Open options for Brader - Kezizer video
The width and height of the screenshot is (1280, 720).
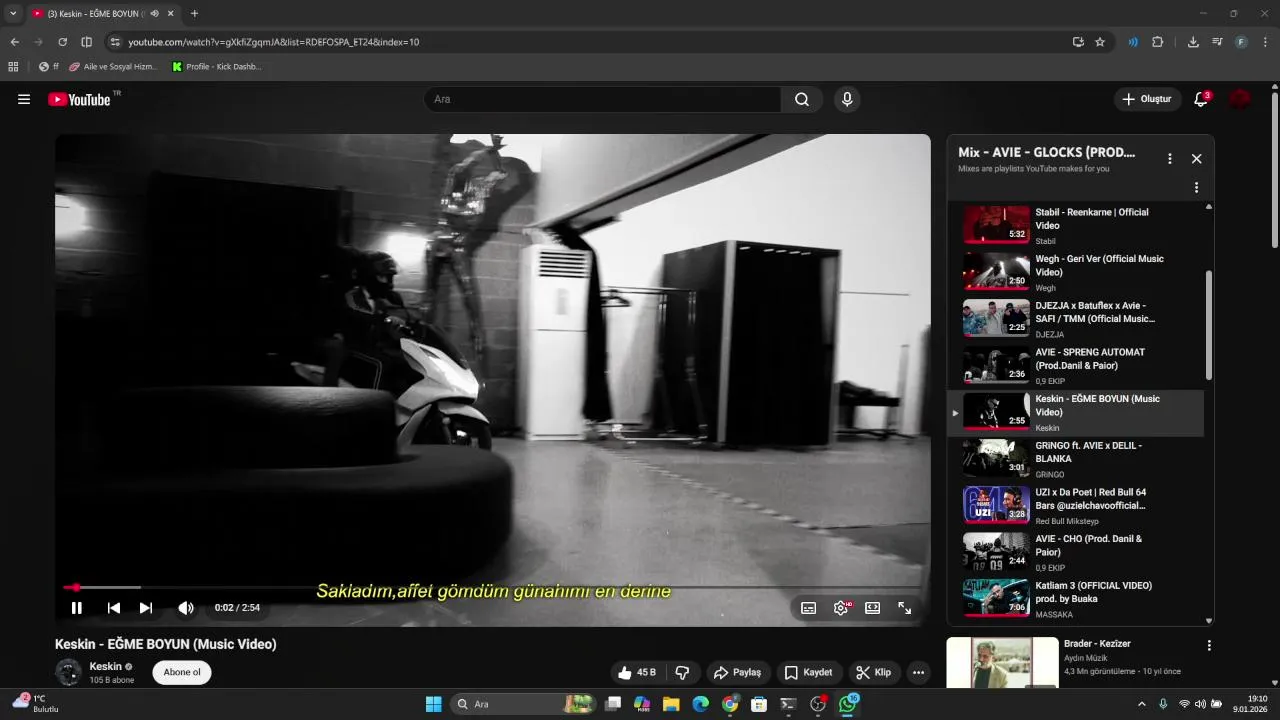click(1209, 646)
